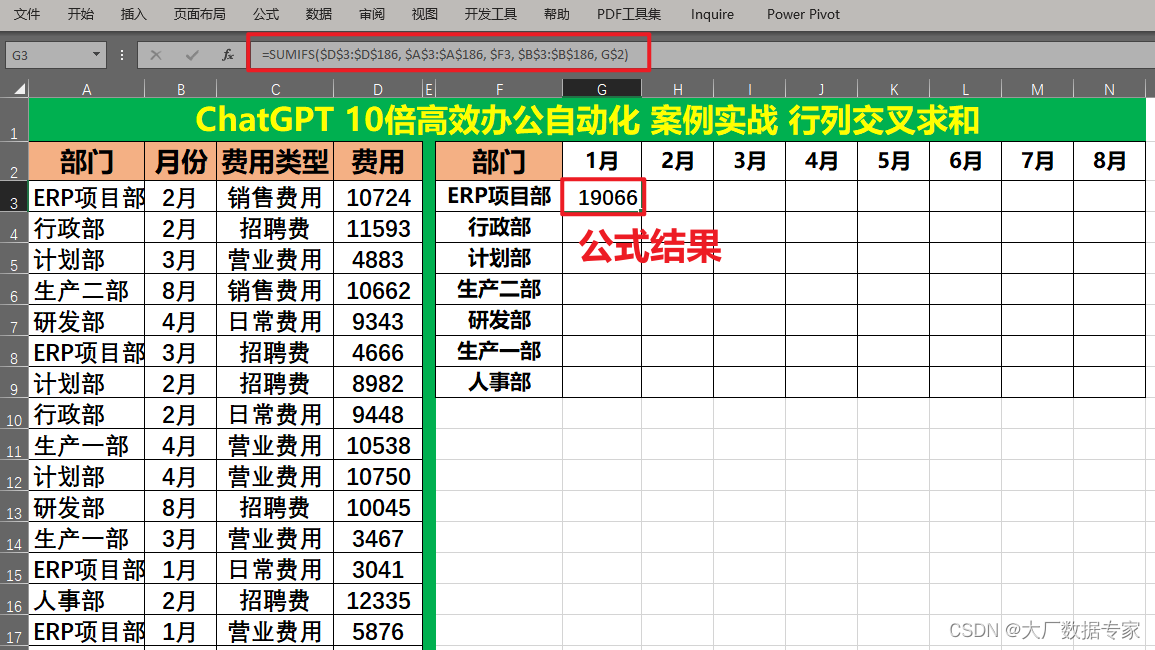1155x650 pixels.
Task: Click inside the formula bar showing SUMIFS
Action: 450,55
